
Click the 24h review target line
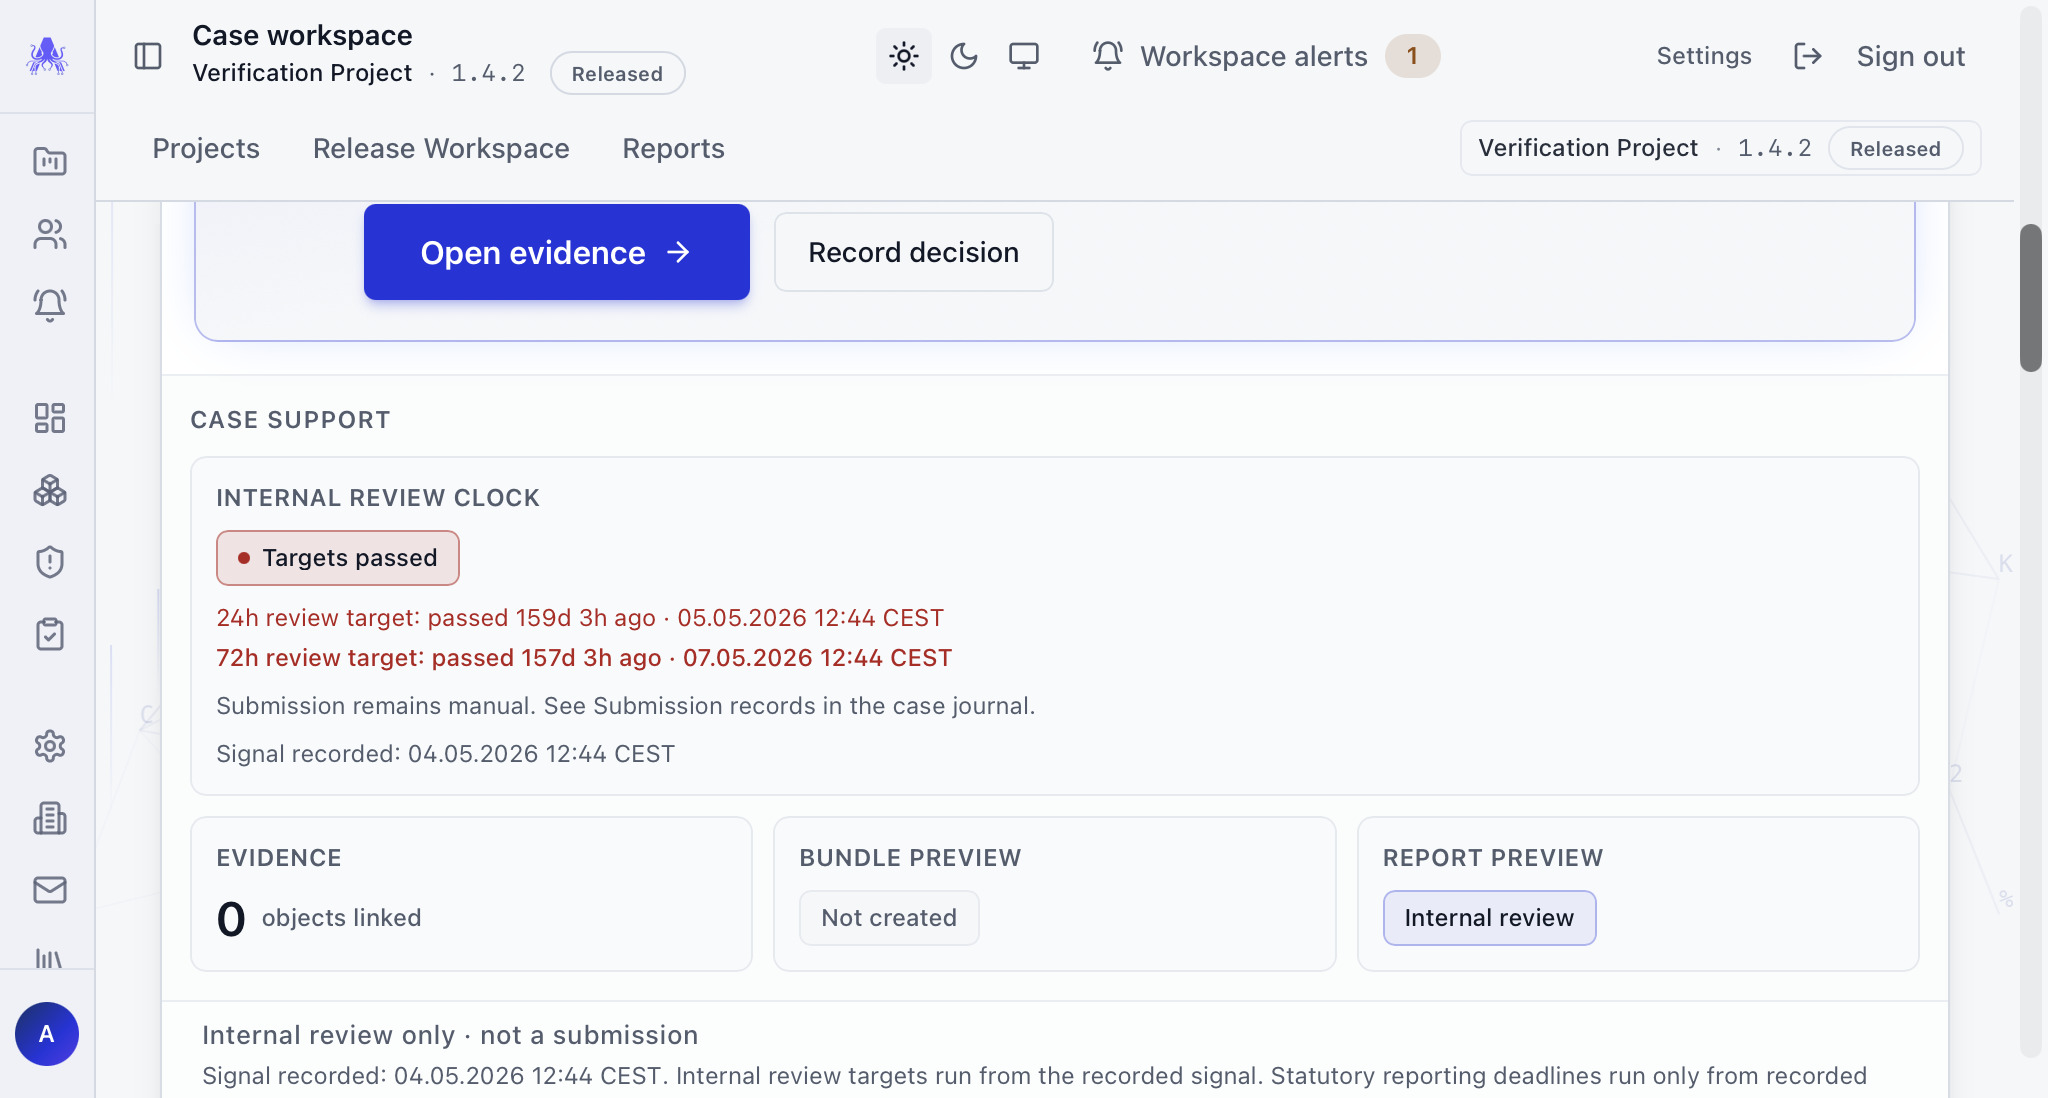580,618
